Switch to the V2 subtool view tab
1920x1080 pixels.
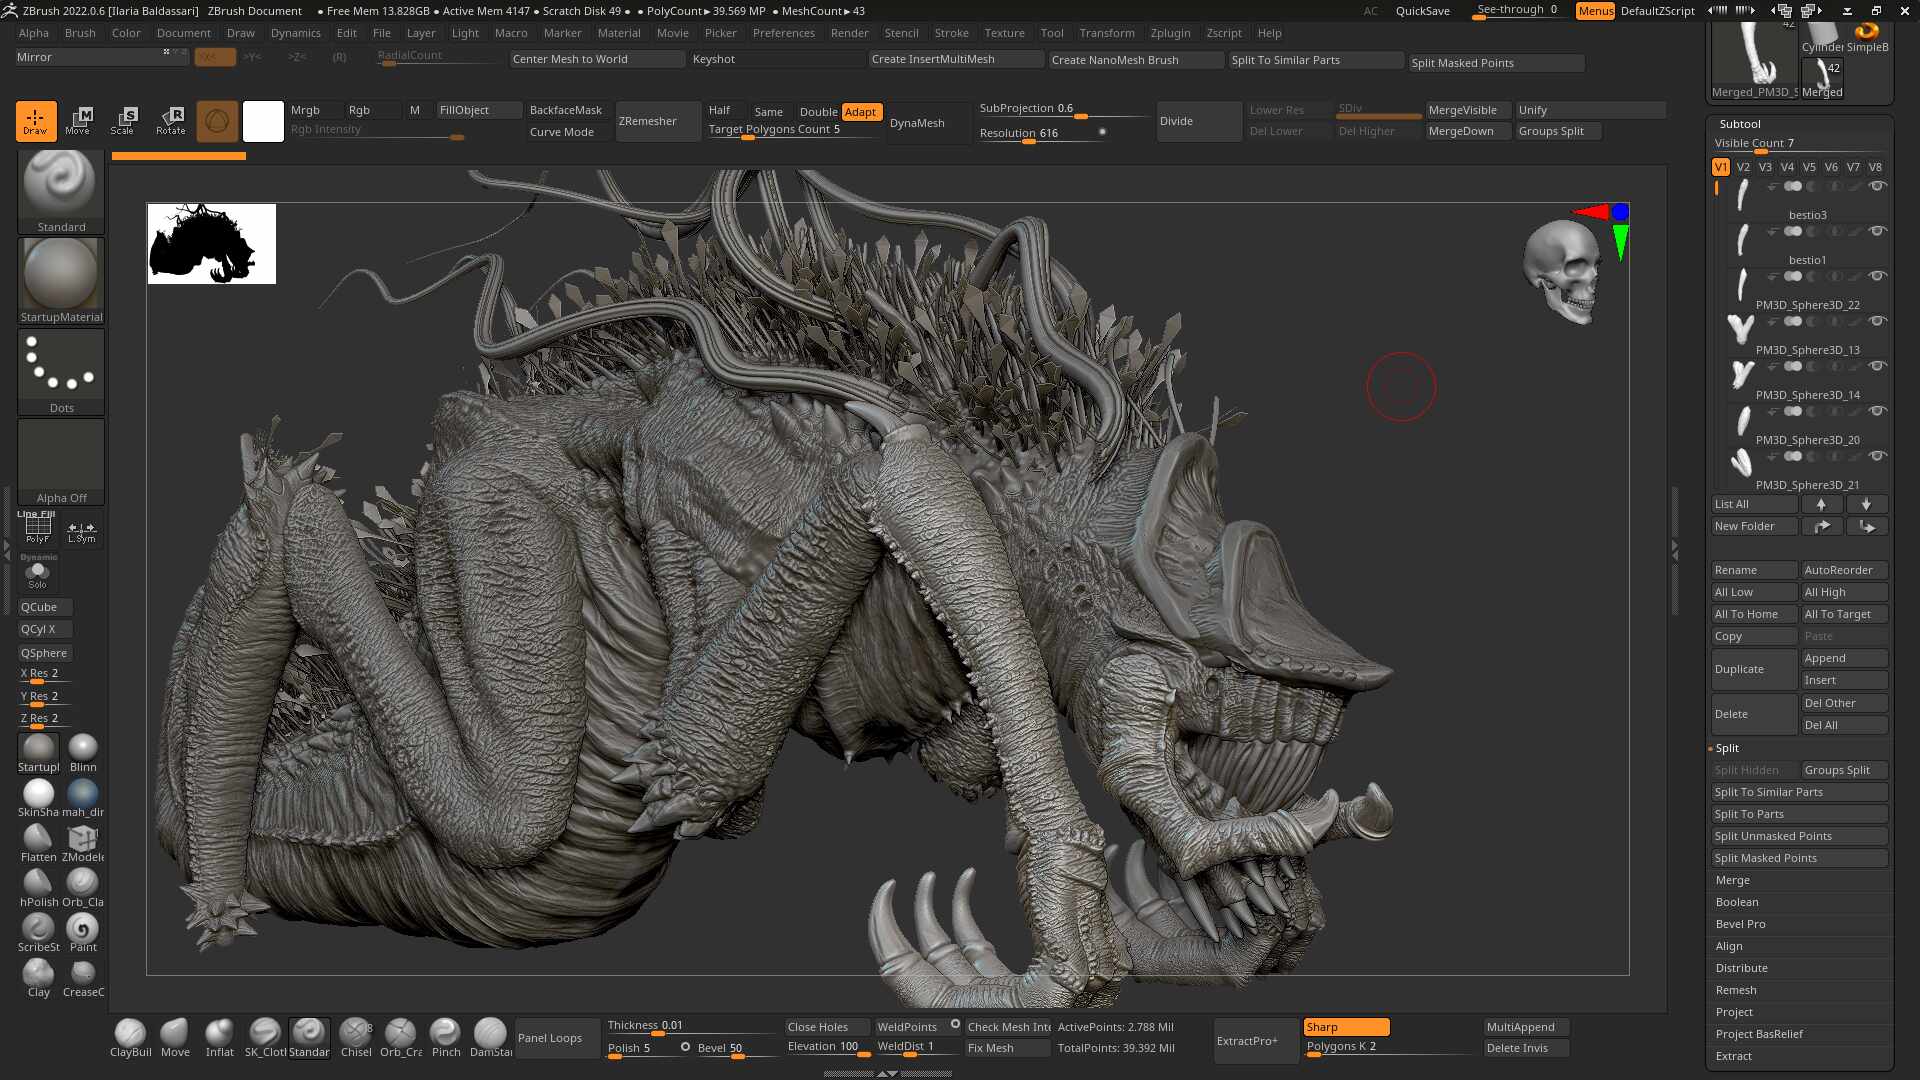tap(1744, 167)
